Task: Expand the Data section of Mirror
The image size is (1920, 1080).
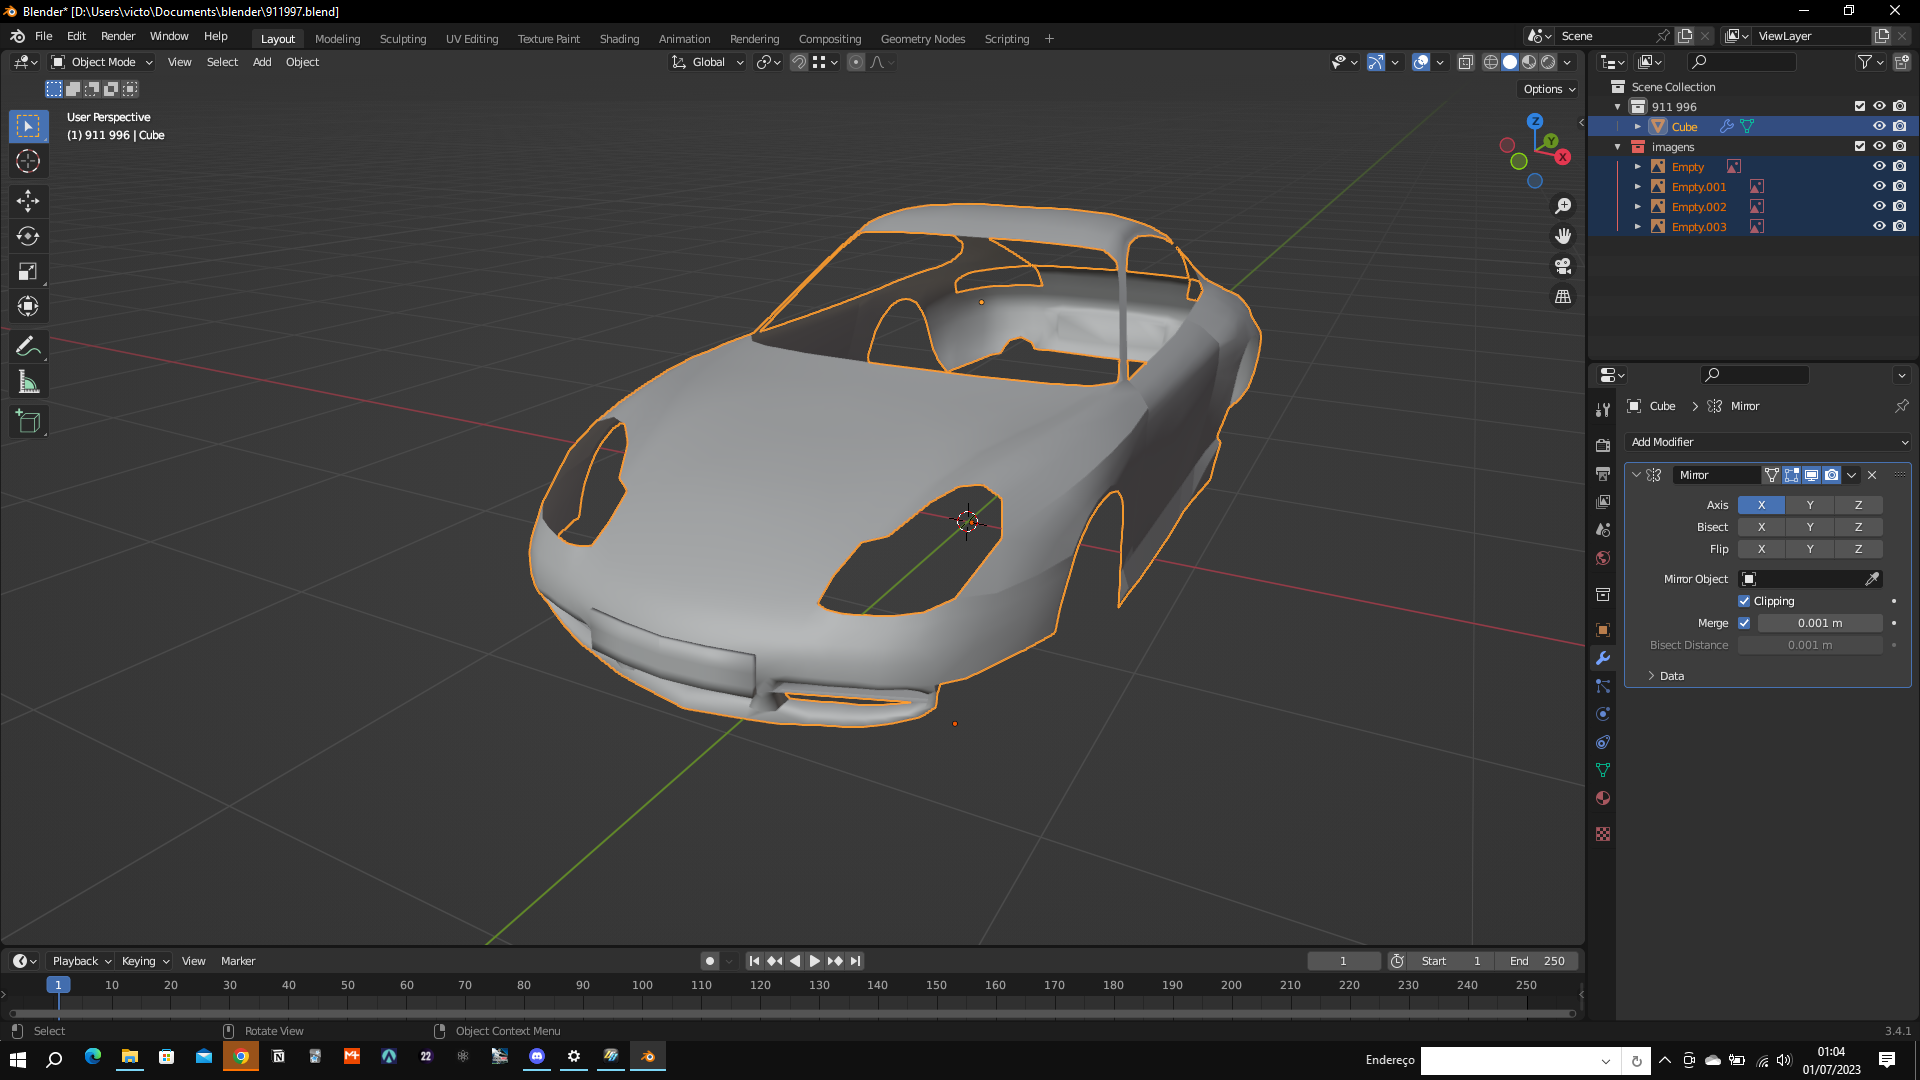Action: point(1670,676)
